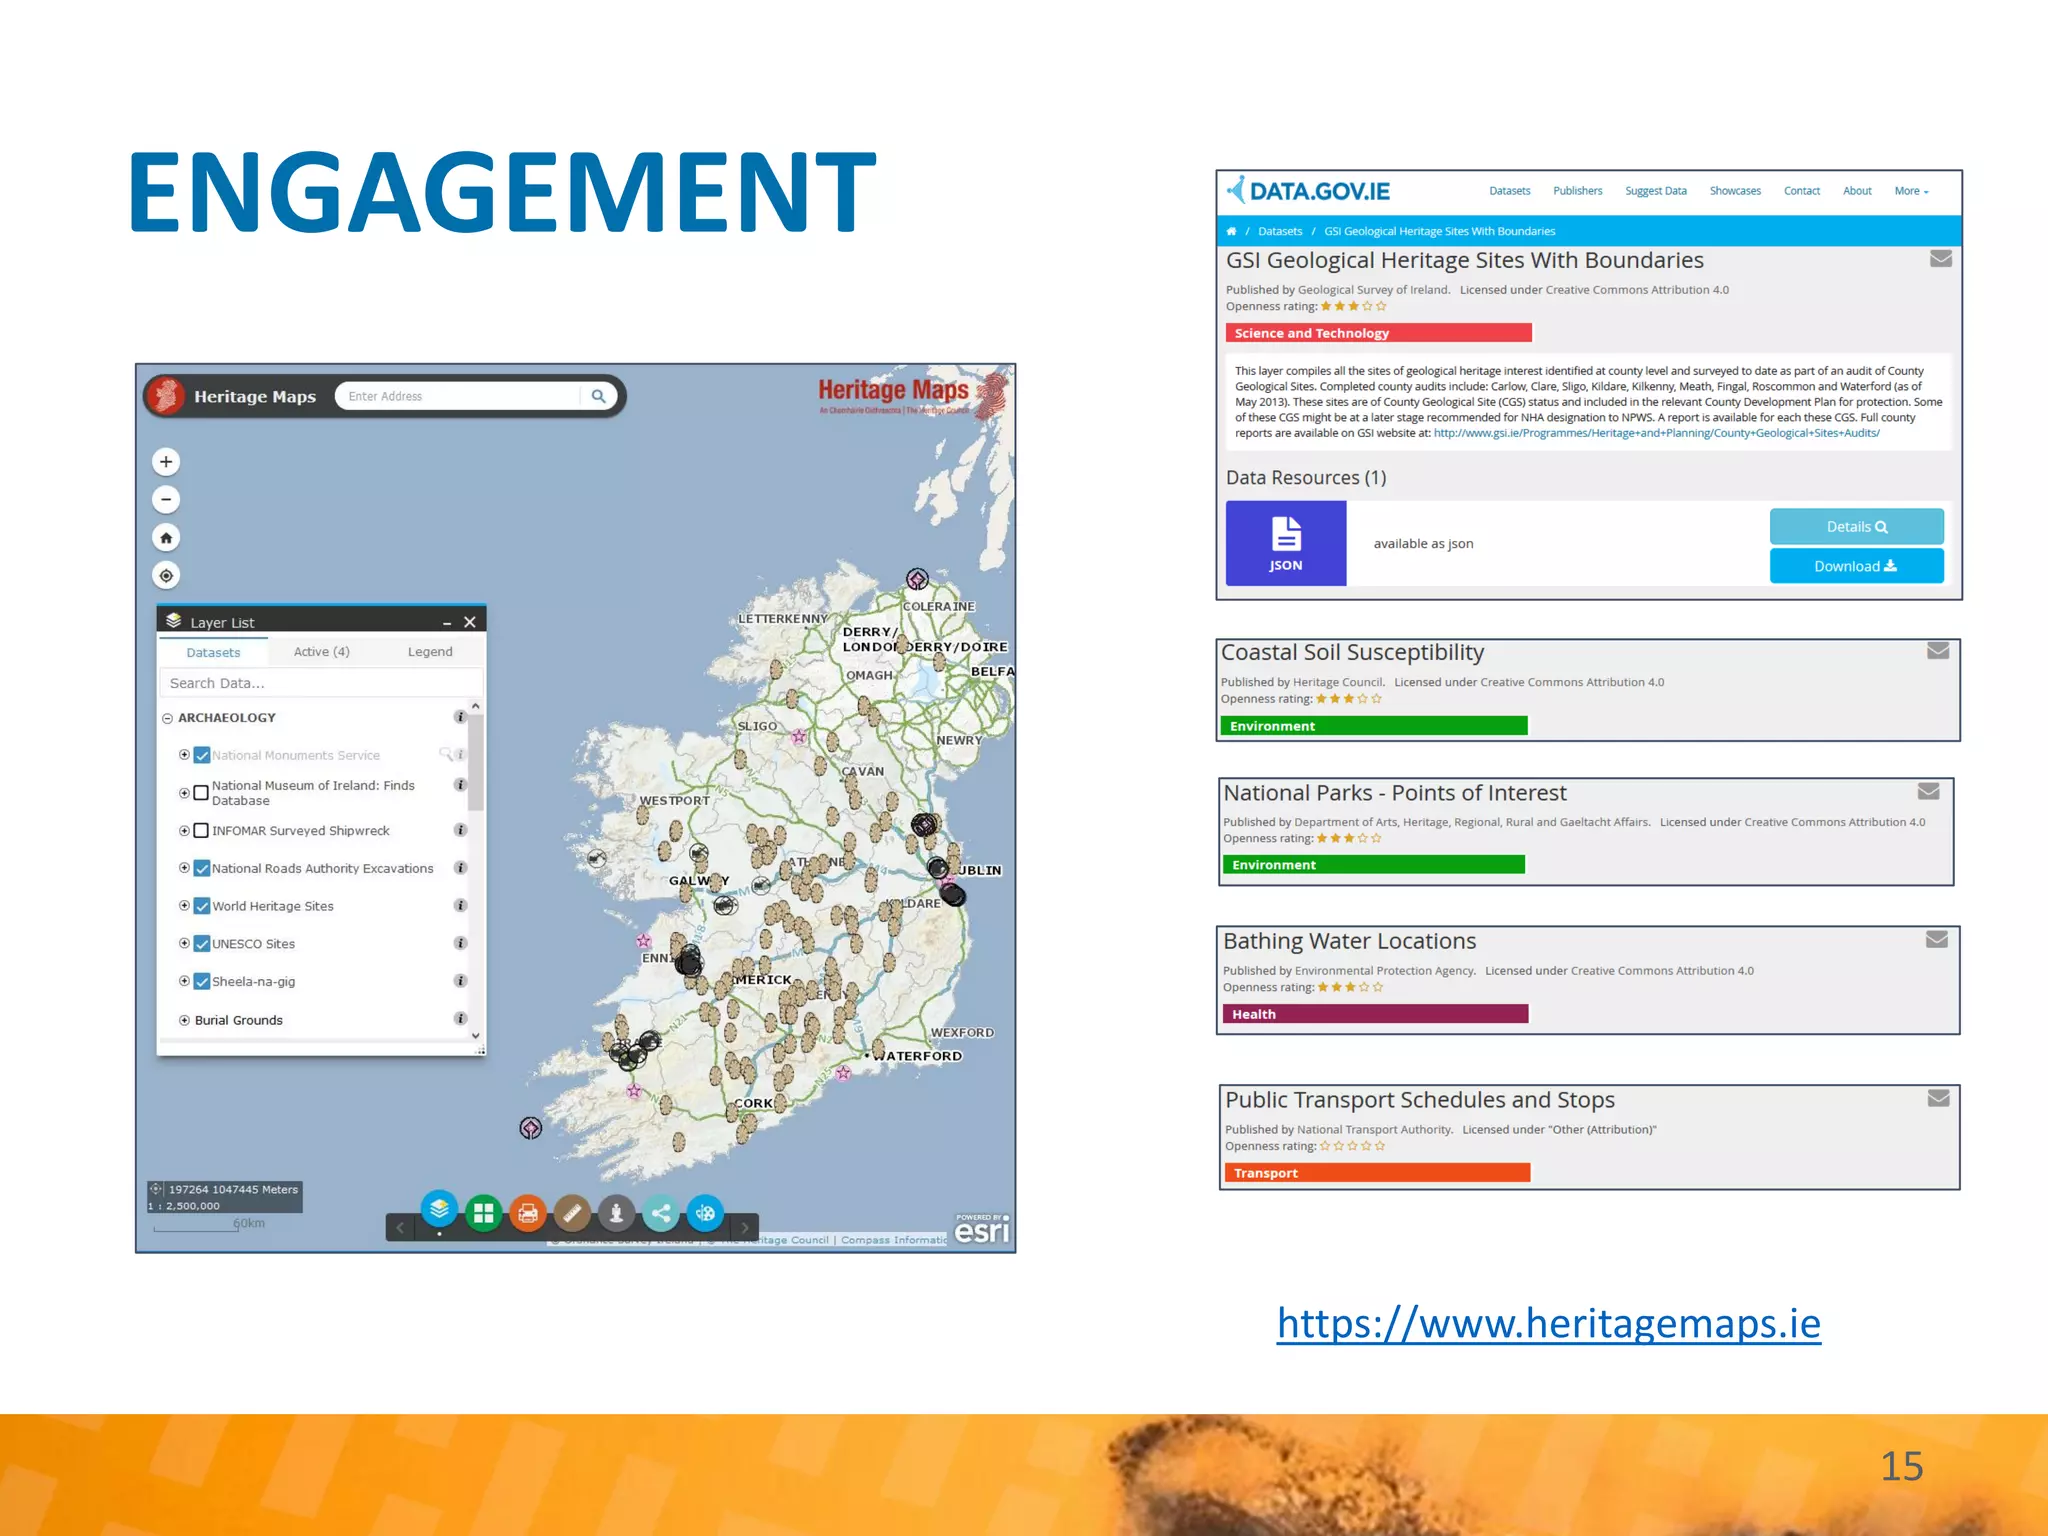The image size is (2048, 1536).
Task: Expand INFOMAR Surveyed Shipwreck sublayers
Action: click(184, 831)
